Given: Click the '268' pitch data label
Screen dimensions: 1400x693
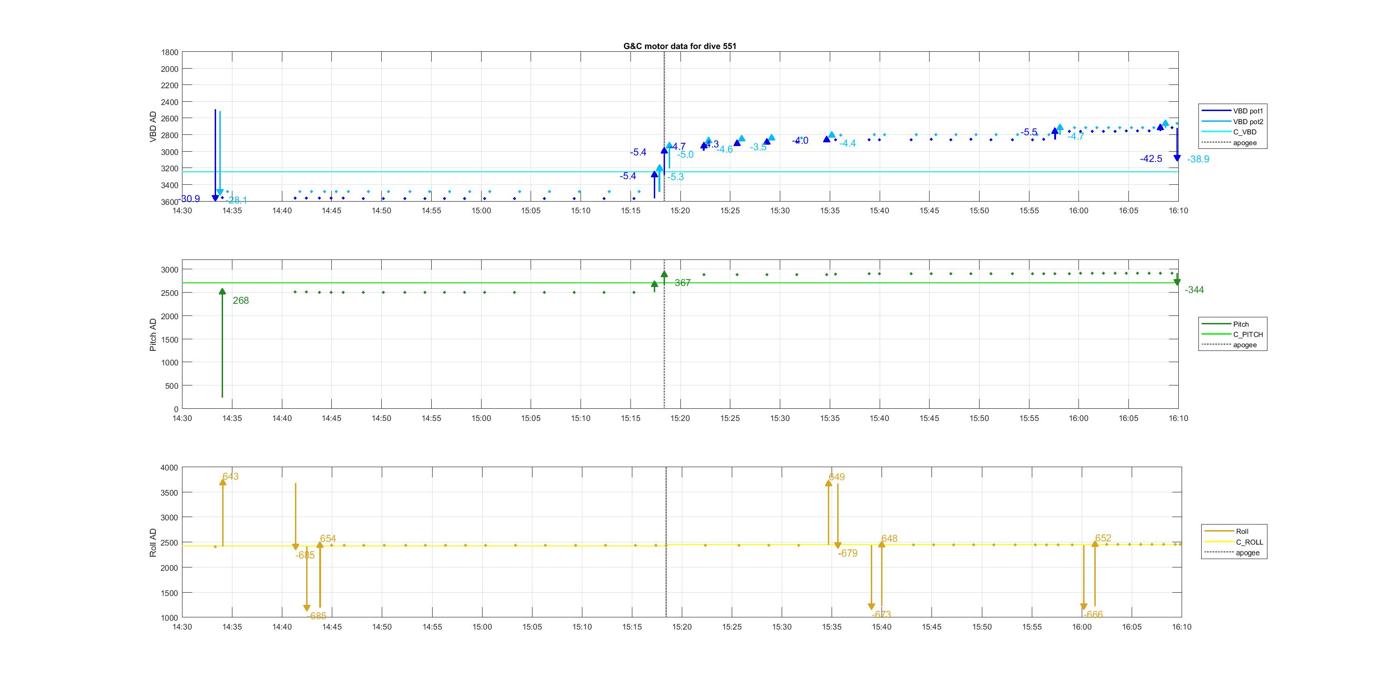Looking at the screenshot, I should (x=241, y=300).
